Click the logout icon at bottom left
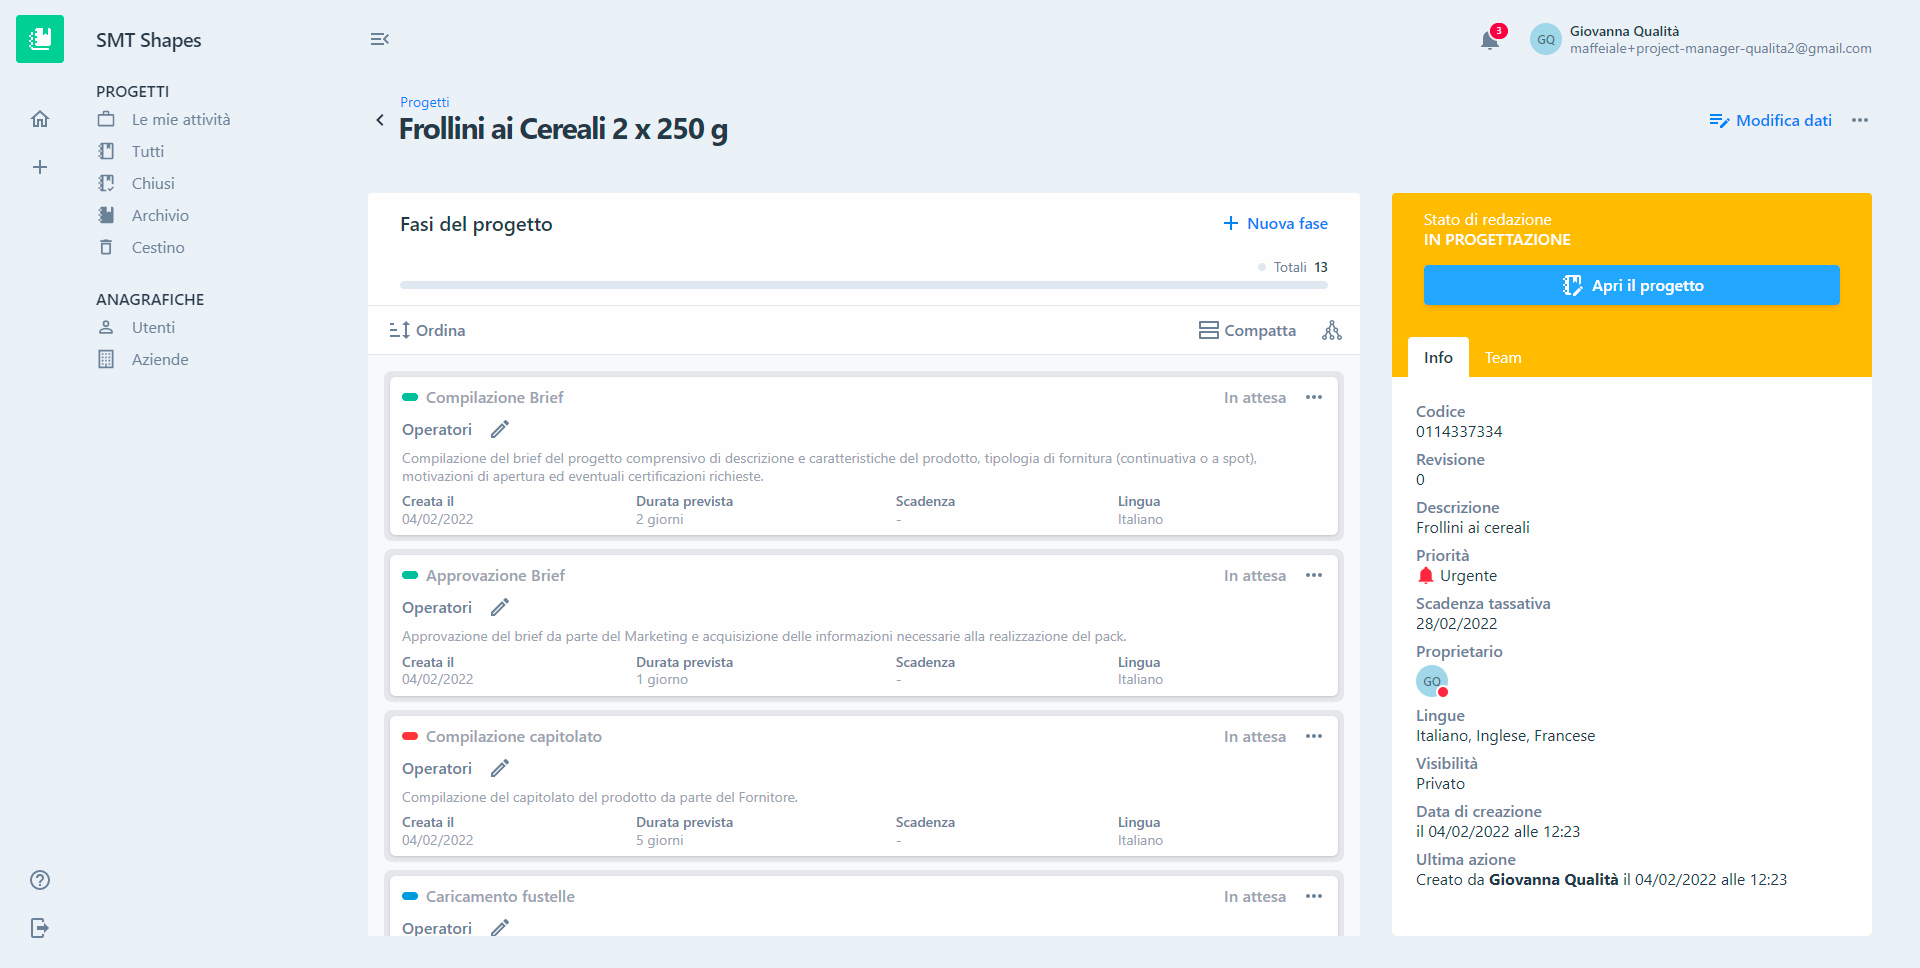 (40, 928)
